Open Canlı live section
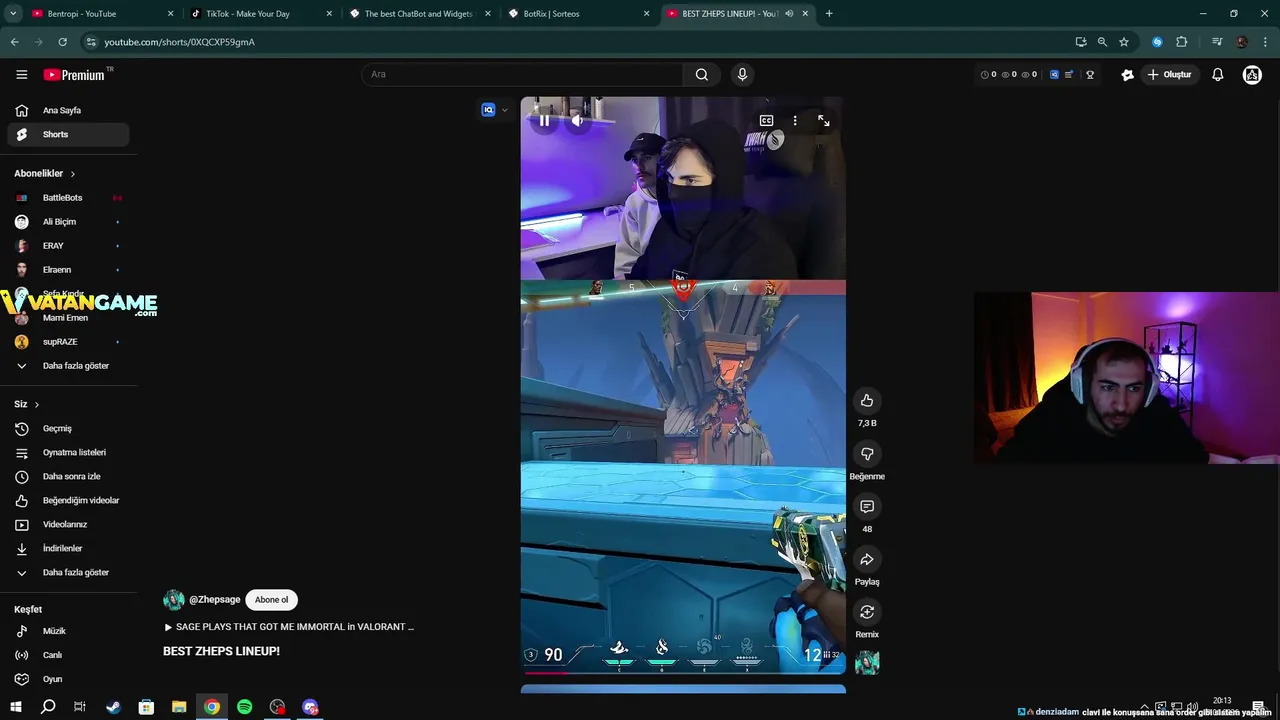 pyautogui.click(x=68, y=656)
